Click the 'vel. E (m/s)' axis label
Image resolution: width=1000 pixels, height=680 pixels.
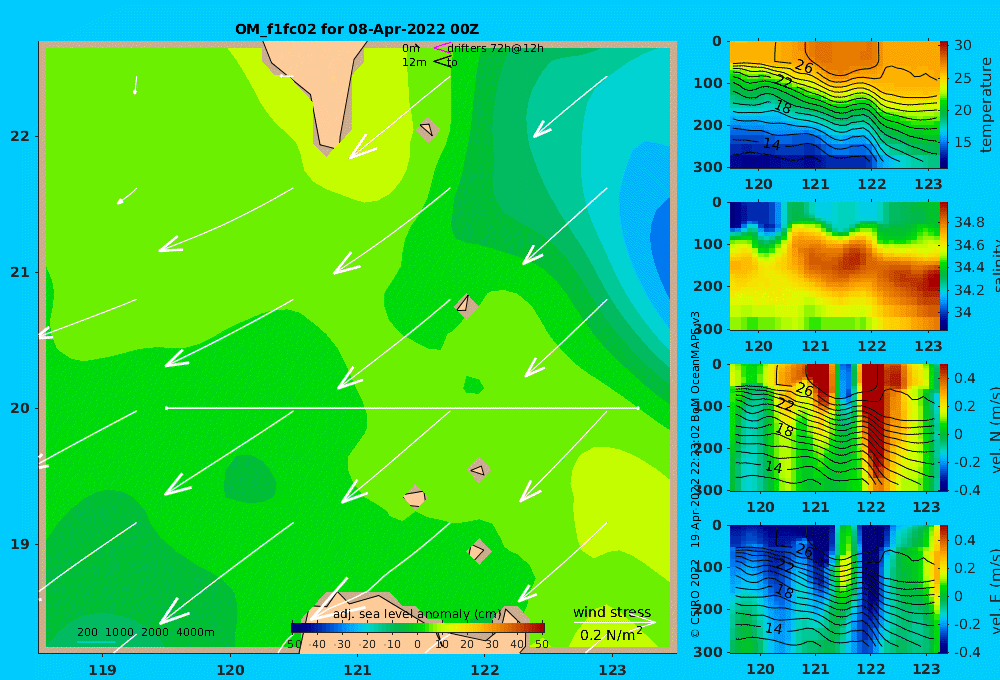pyautogui.click(x=994, y=591)
